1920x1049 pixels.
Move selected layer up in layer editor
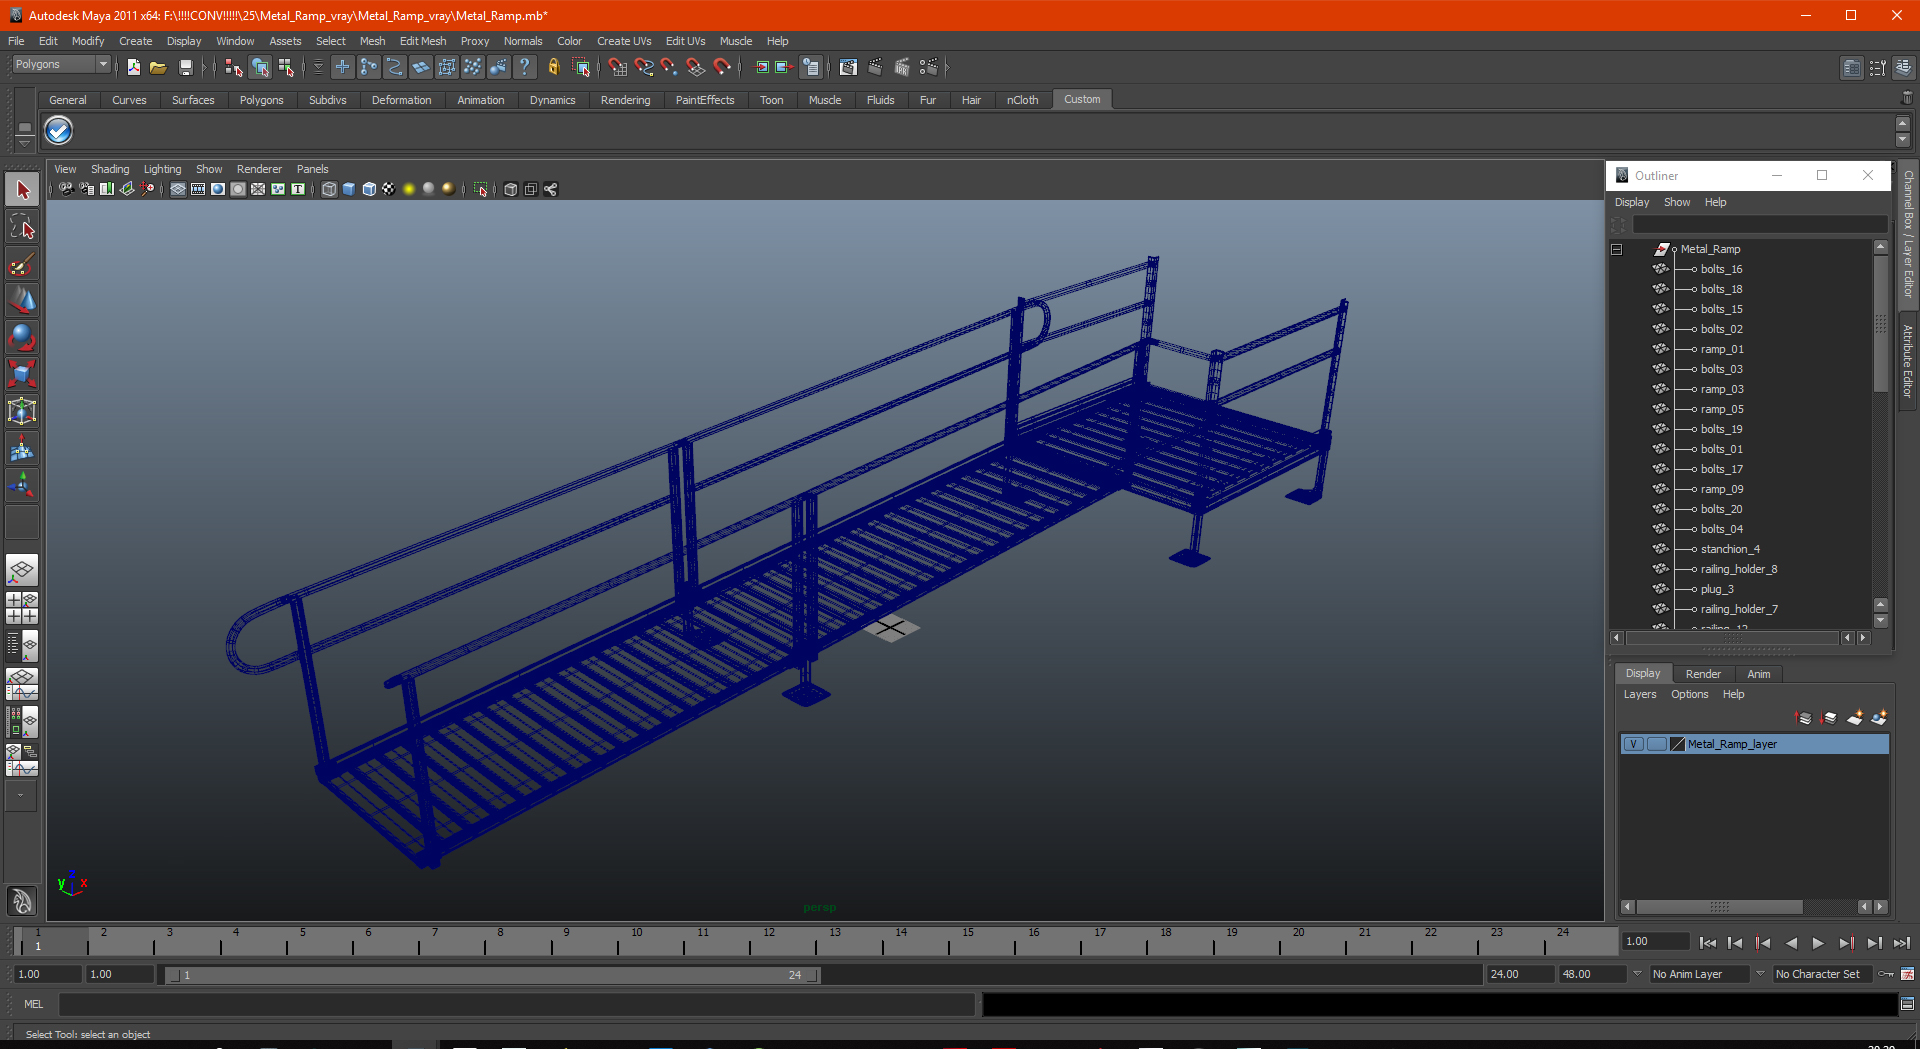point(1803,718)
